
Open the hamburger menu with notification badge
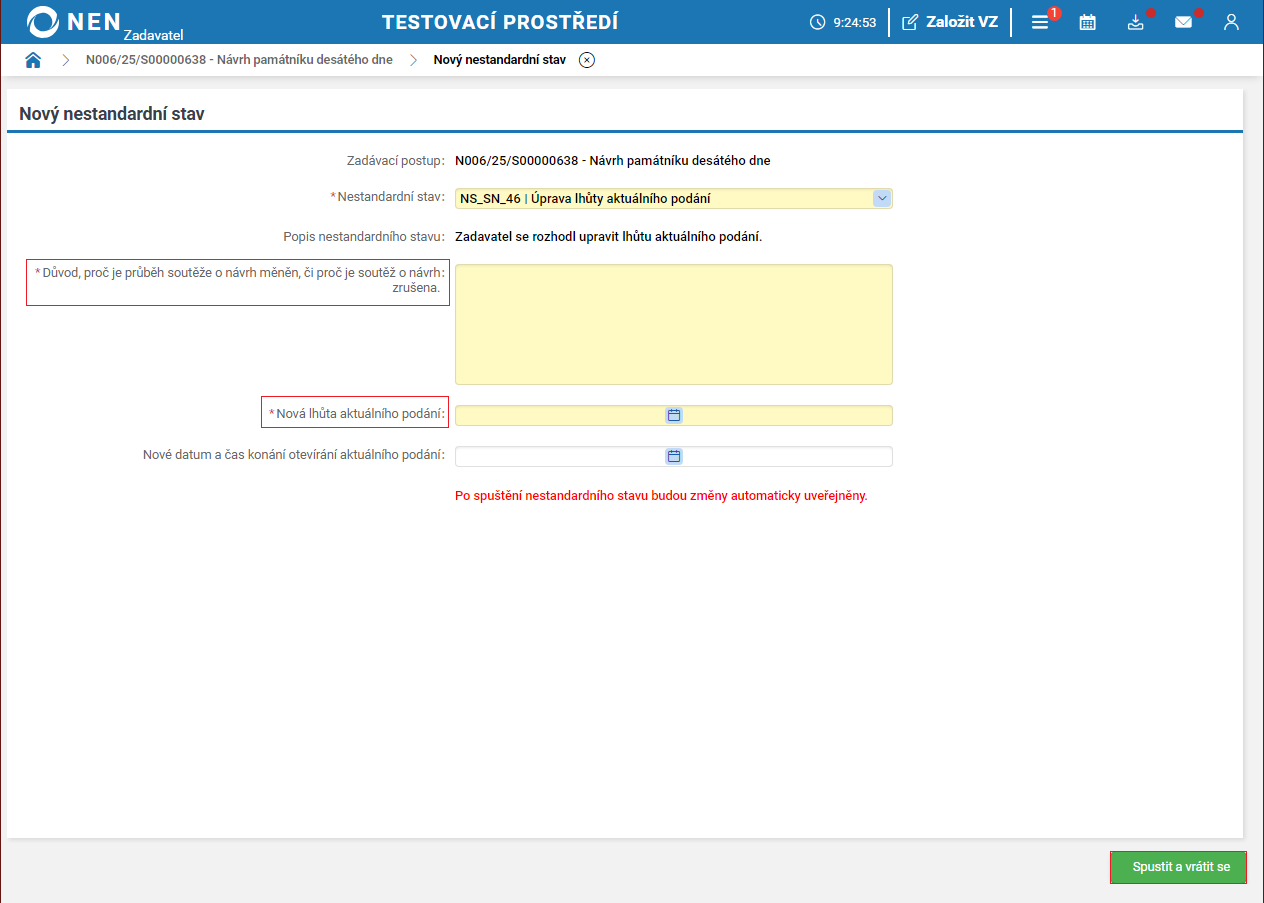click(1040, 22)
